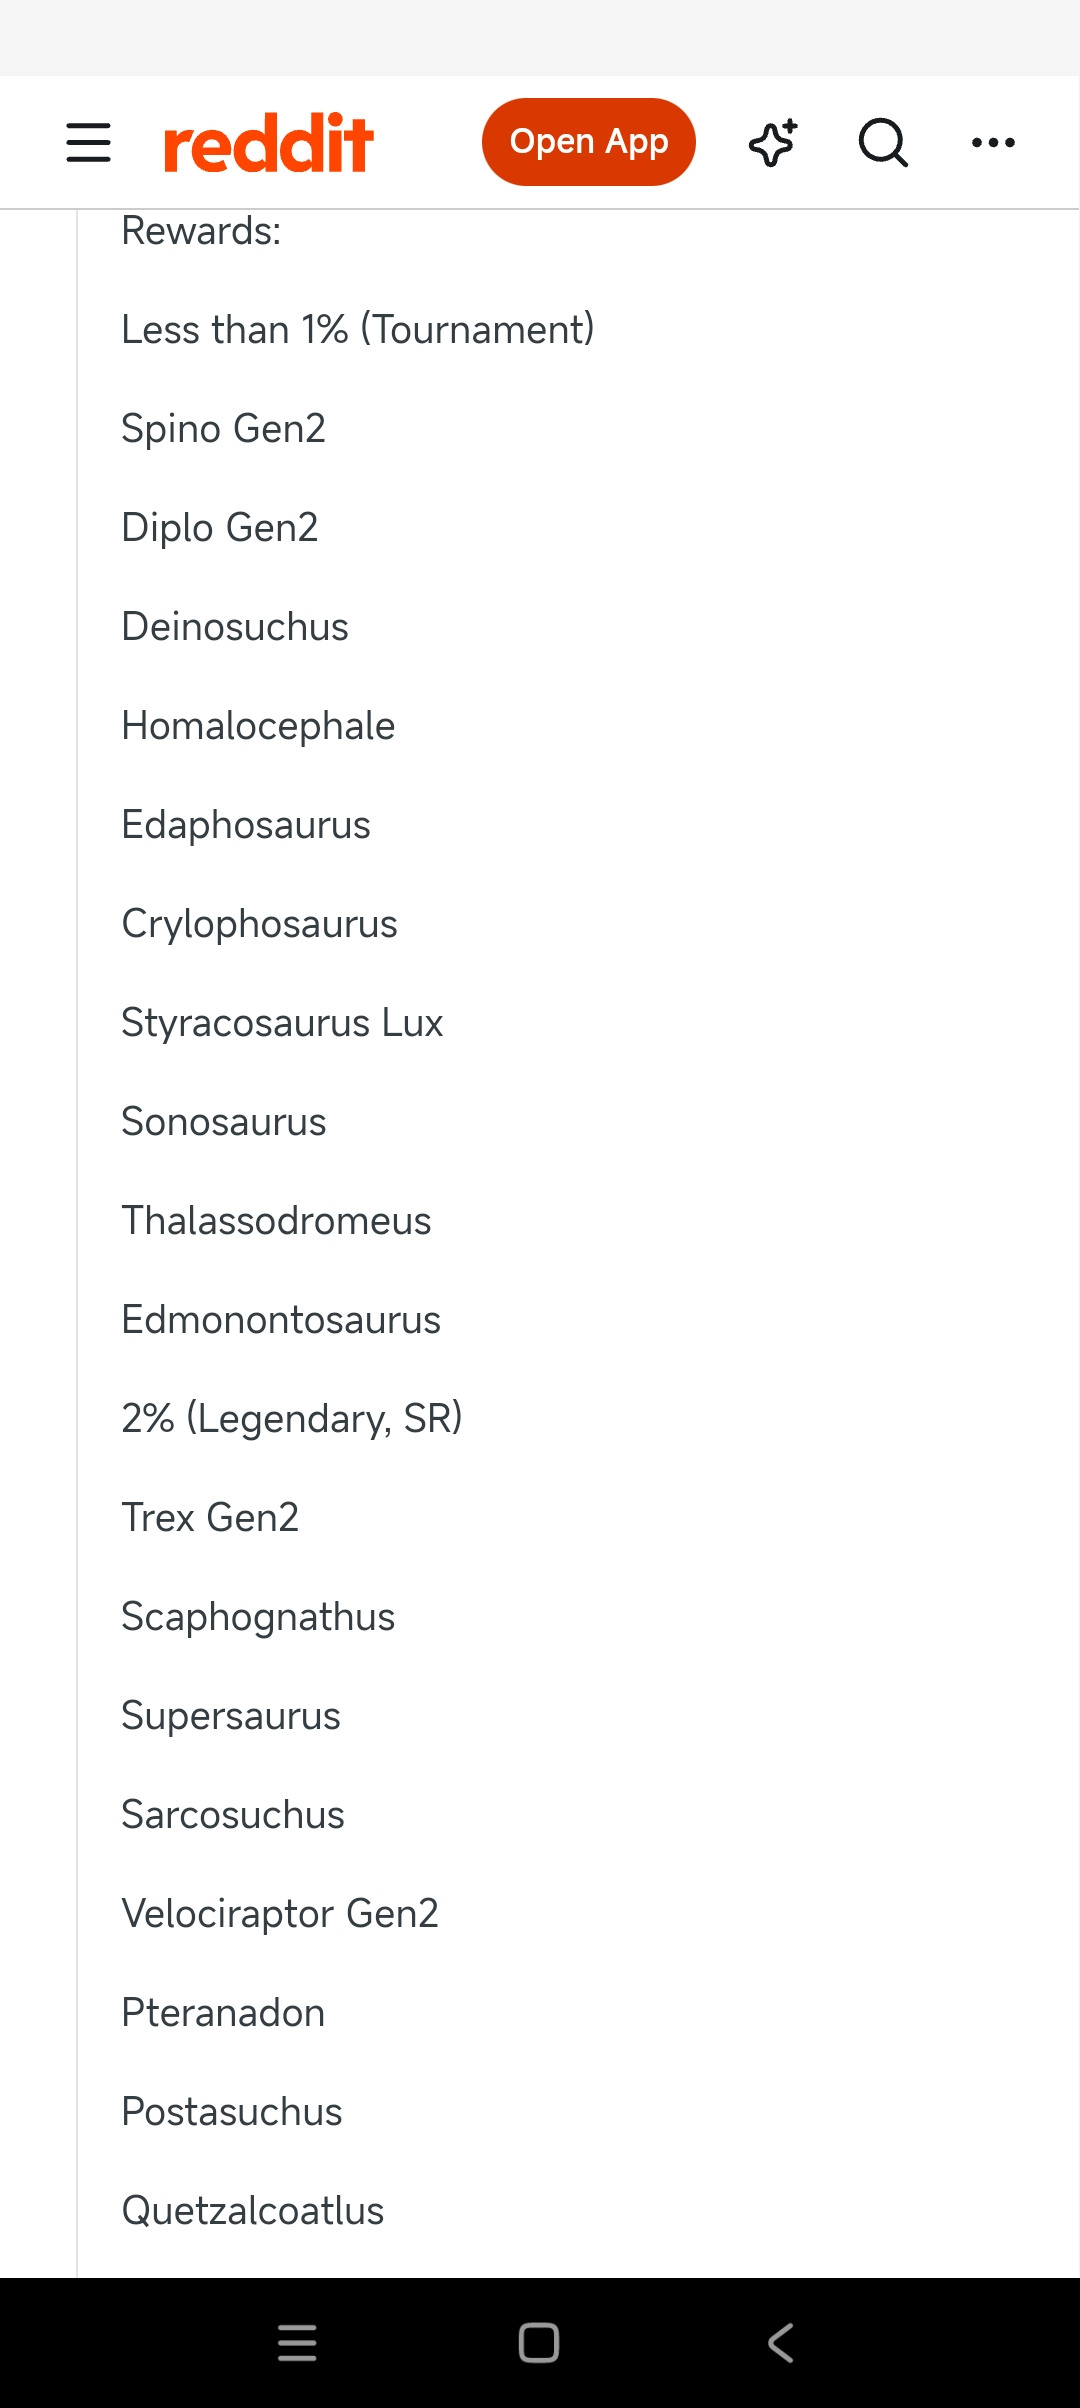
Task: Open the Reddit Answers sparkle icon
Action: click(773, 142)
